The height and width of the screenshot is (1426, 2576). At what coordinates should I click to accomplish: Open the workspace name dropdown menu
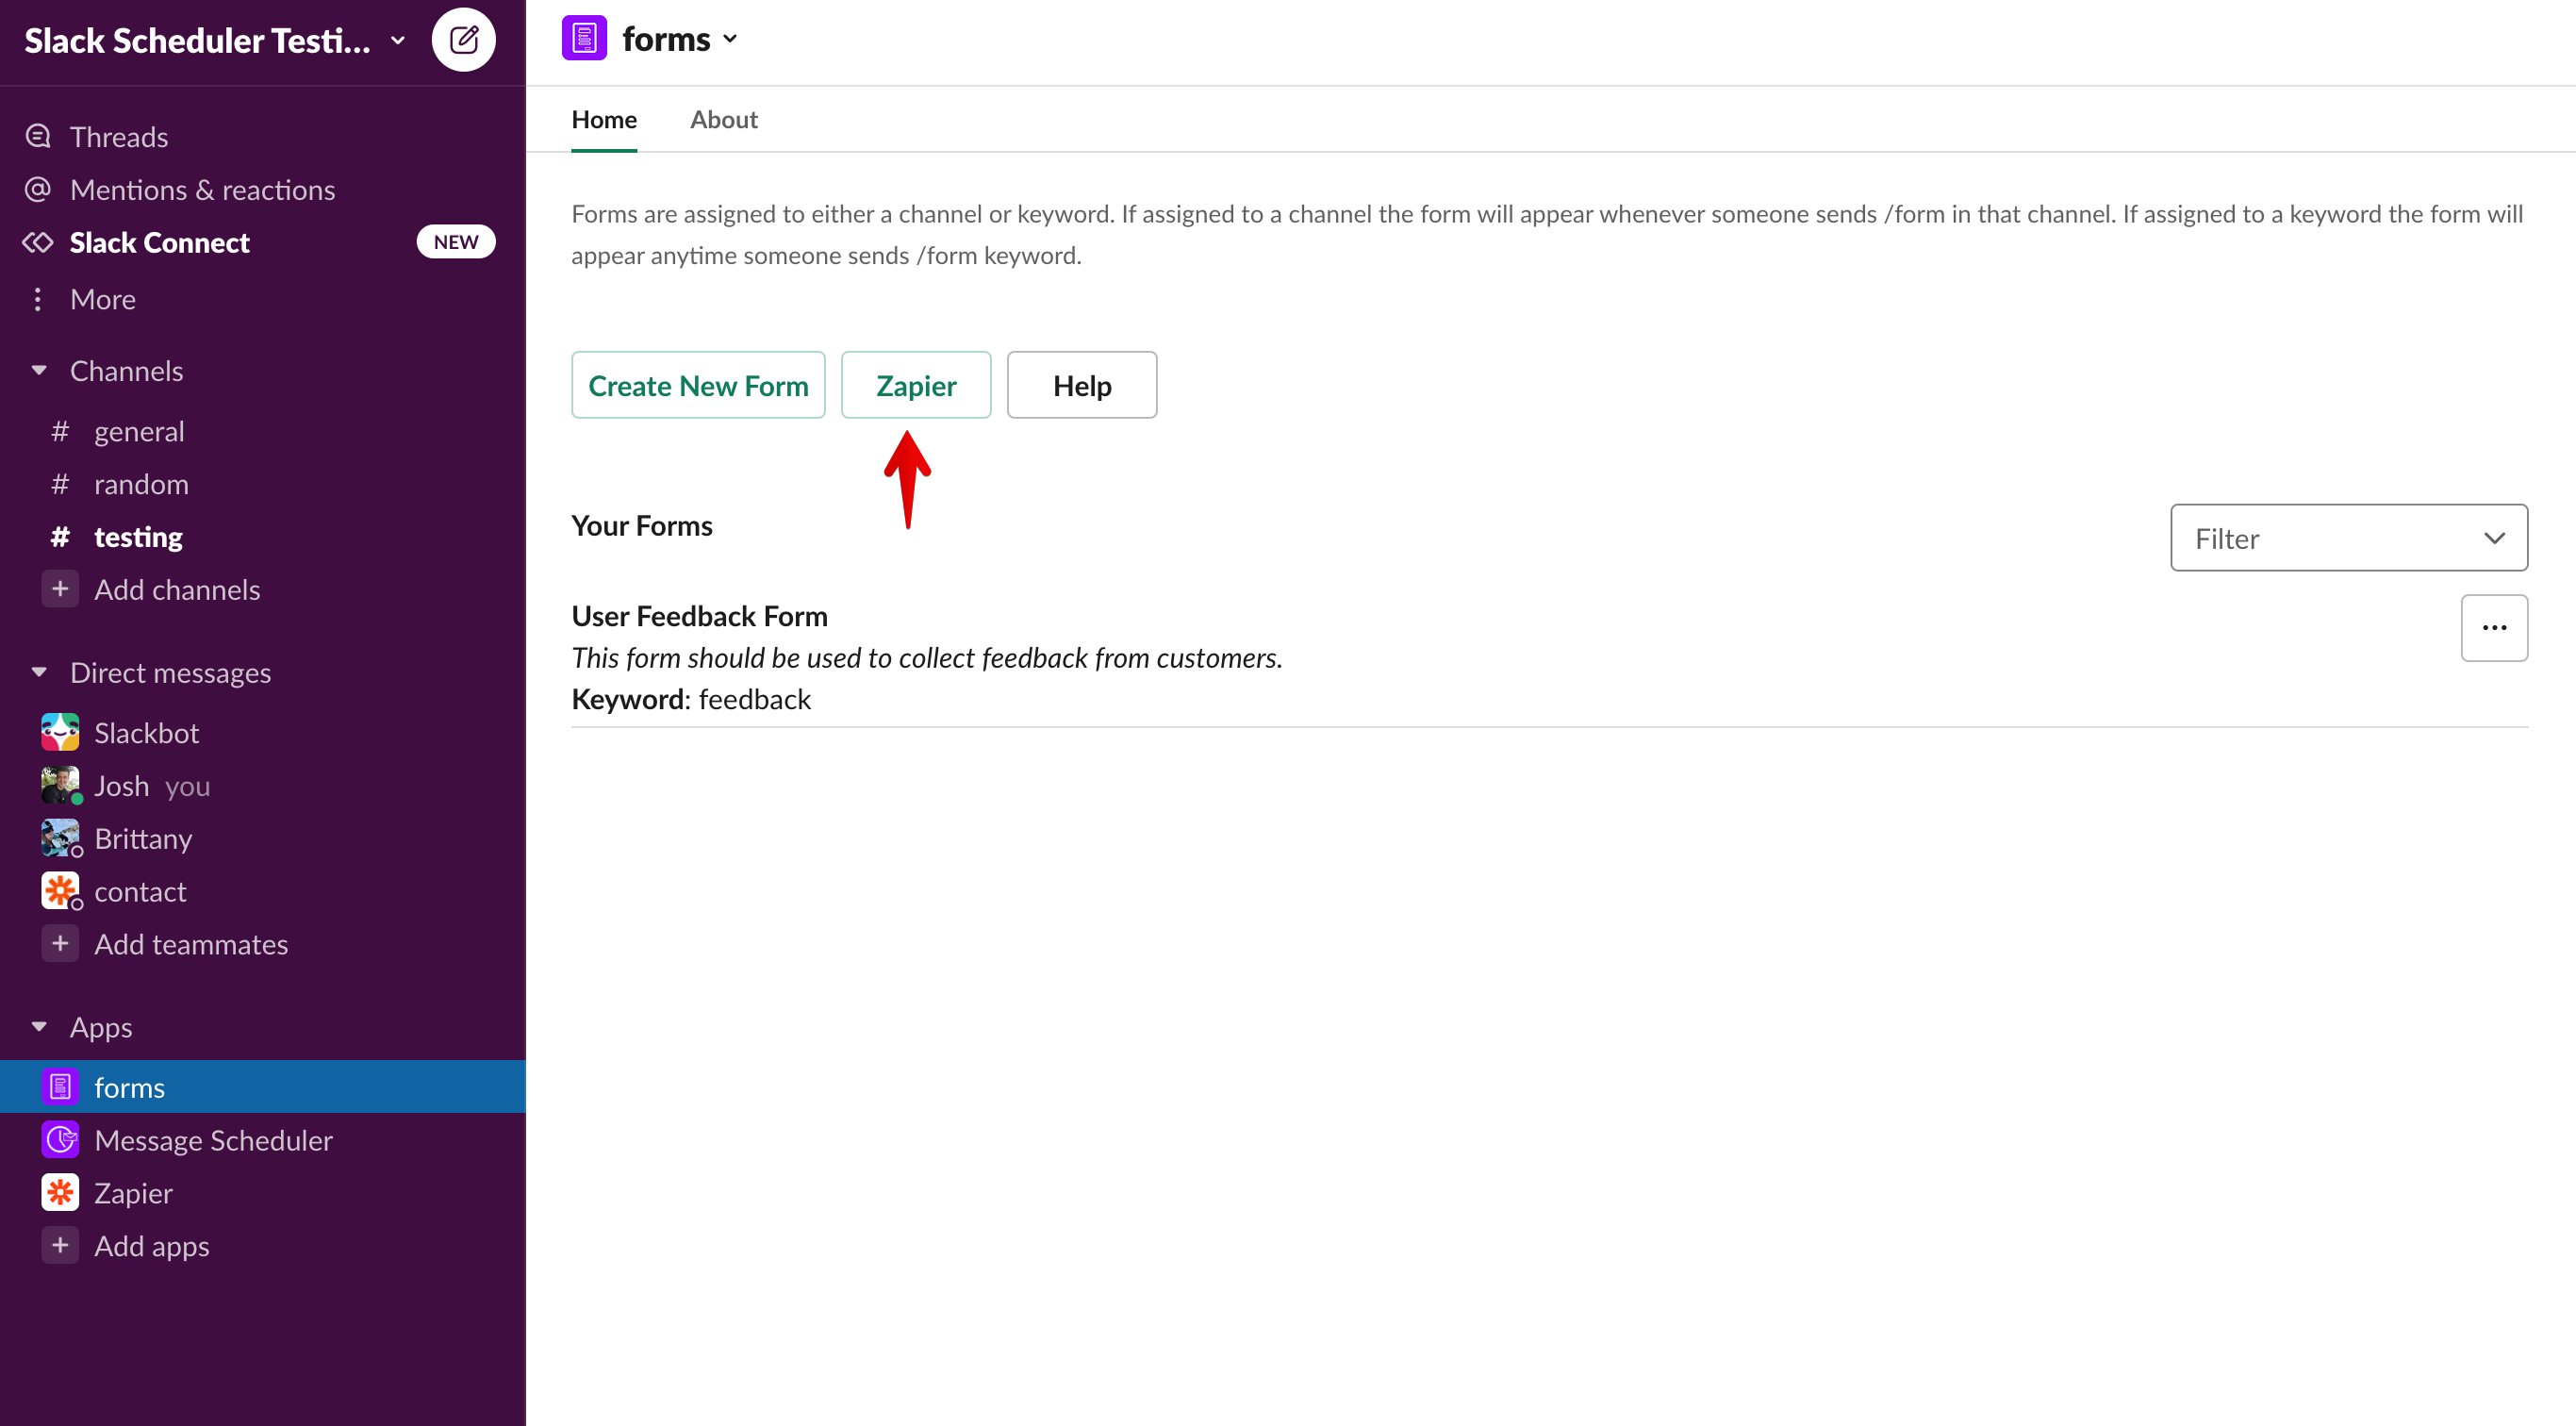(x=398, y=40)
